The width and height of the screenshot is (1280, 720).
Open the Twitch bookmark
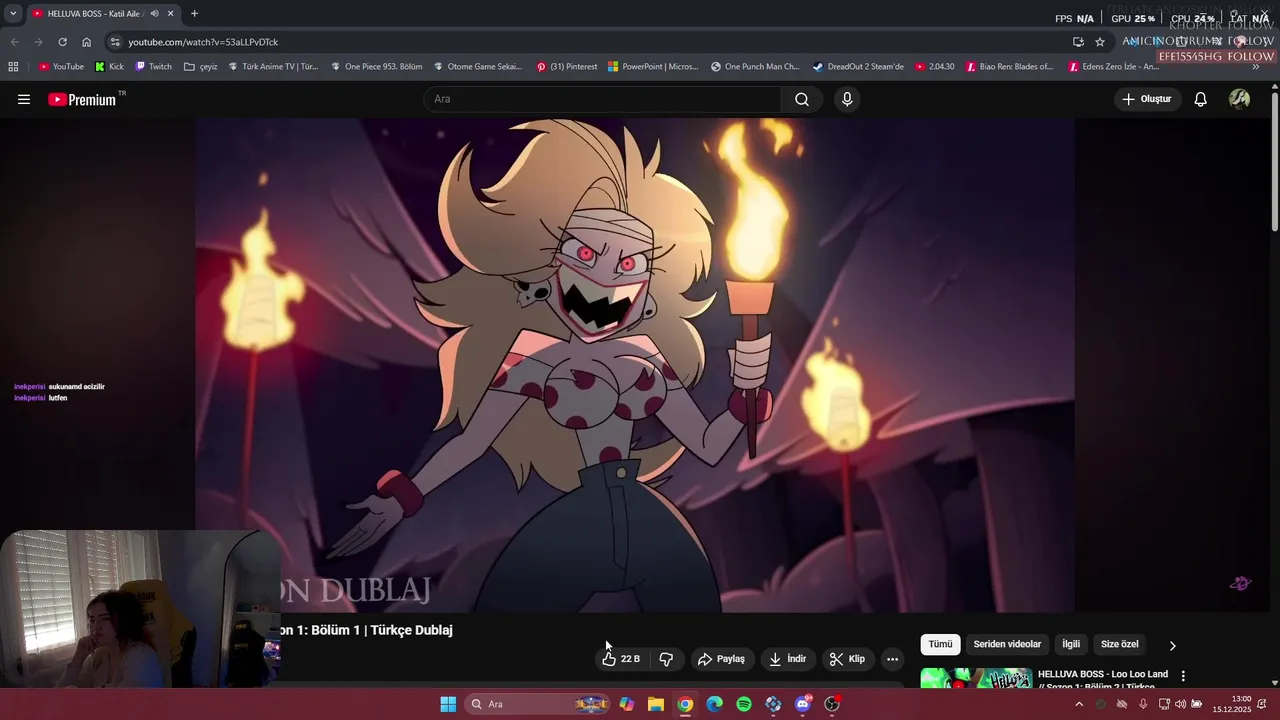(153, 67)
